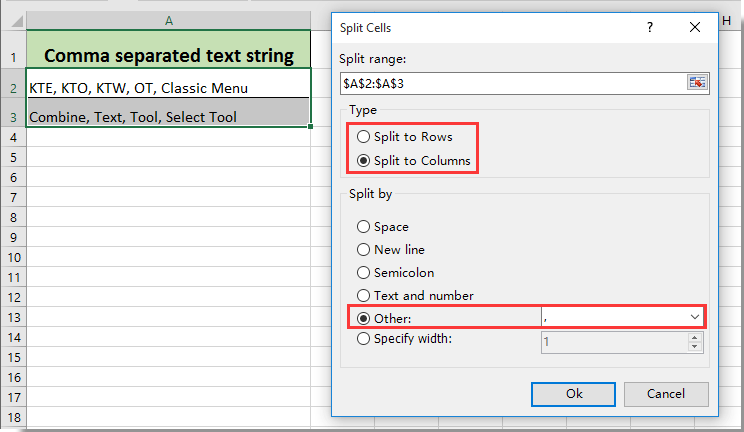The image size is (744, 432).
Task: Select the Other delimiter radio button
Action: [x=363, y=318]
